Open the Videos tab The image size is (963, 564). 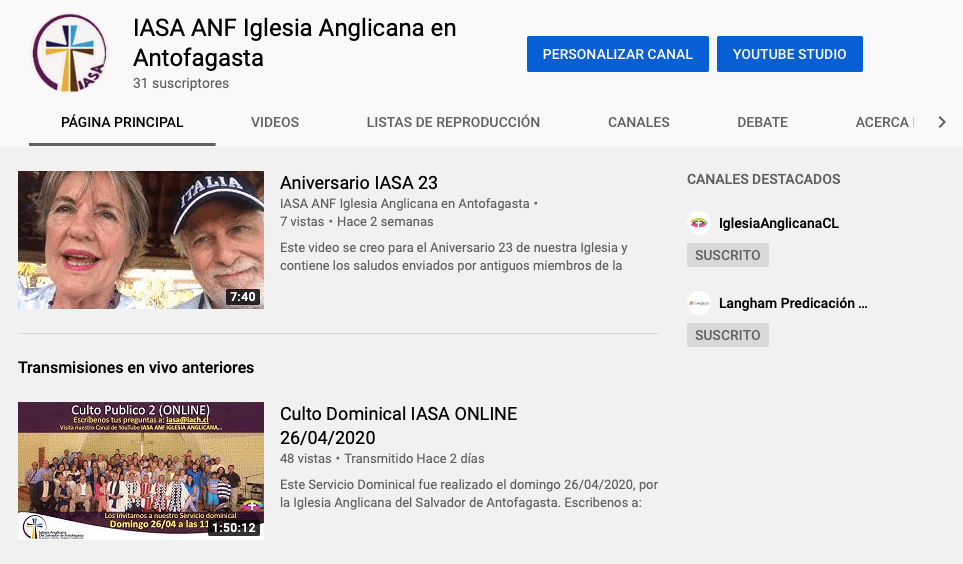(275, 122)
